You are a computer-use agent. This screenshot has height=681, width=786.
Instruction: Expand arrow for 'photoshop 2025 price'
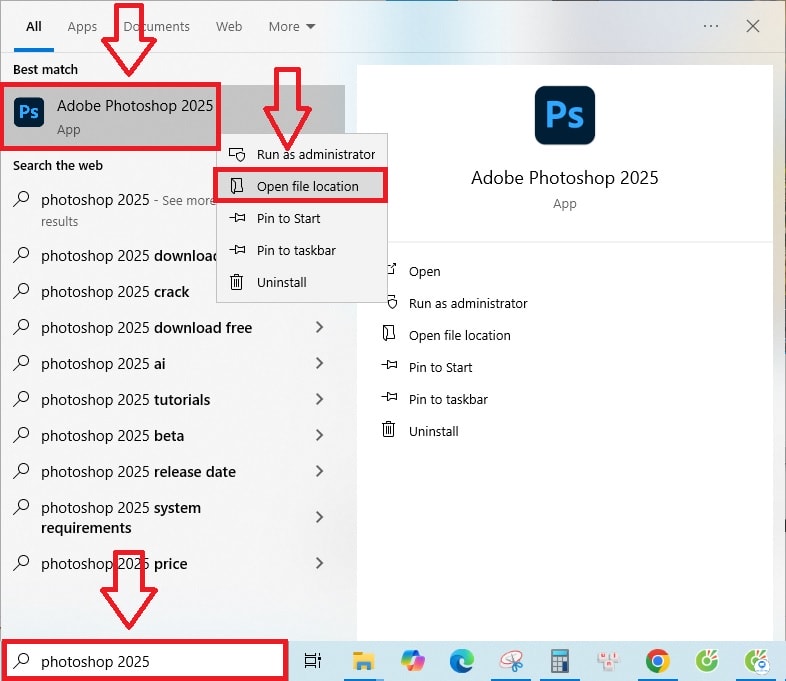click(x=319, y=564)
